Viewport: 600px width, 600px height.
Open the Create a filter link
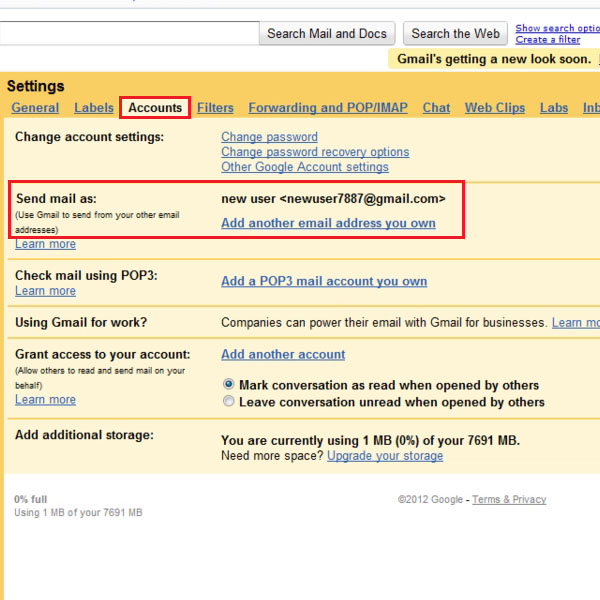(548, 39)
